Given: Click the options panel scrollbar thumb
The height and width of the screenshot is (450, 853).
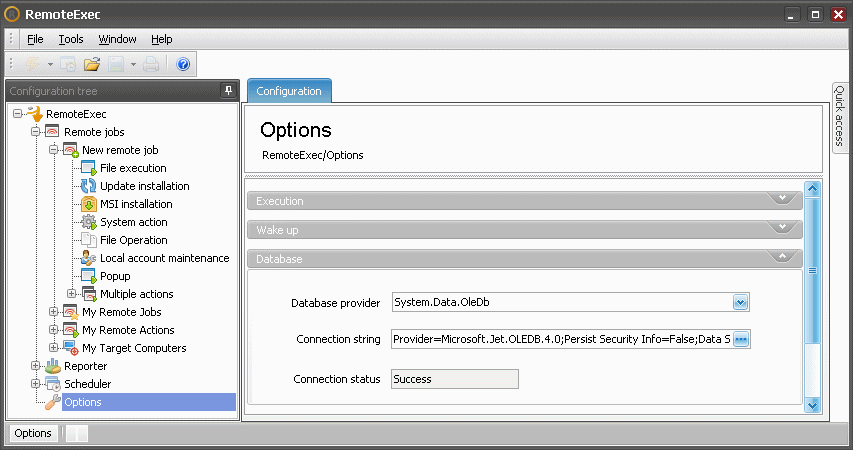Looking at the screenshot, I should point(812,270).
